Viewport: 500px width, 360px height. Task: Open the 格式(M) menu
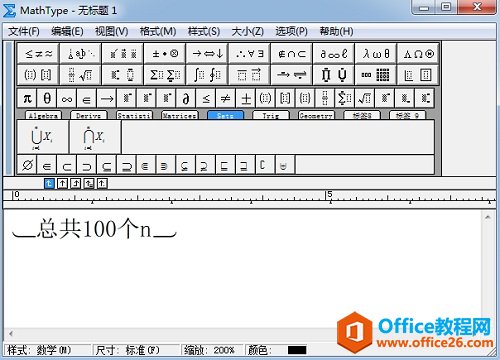click(158, 31)
